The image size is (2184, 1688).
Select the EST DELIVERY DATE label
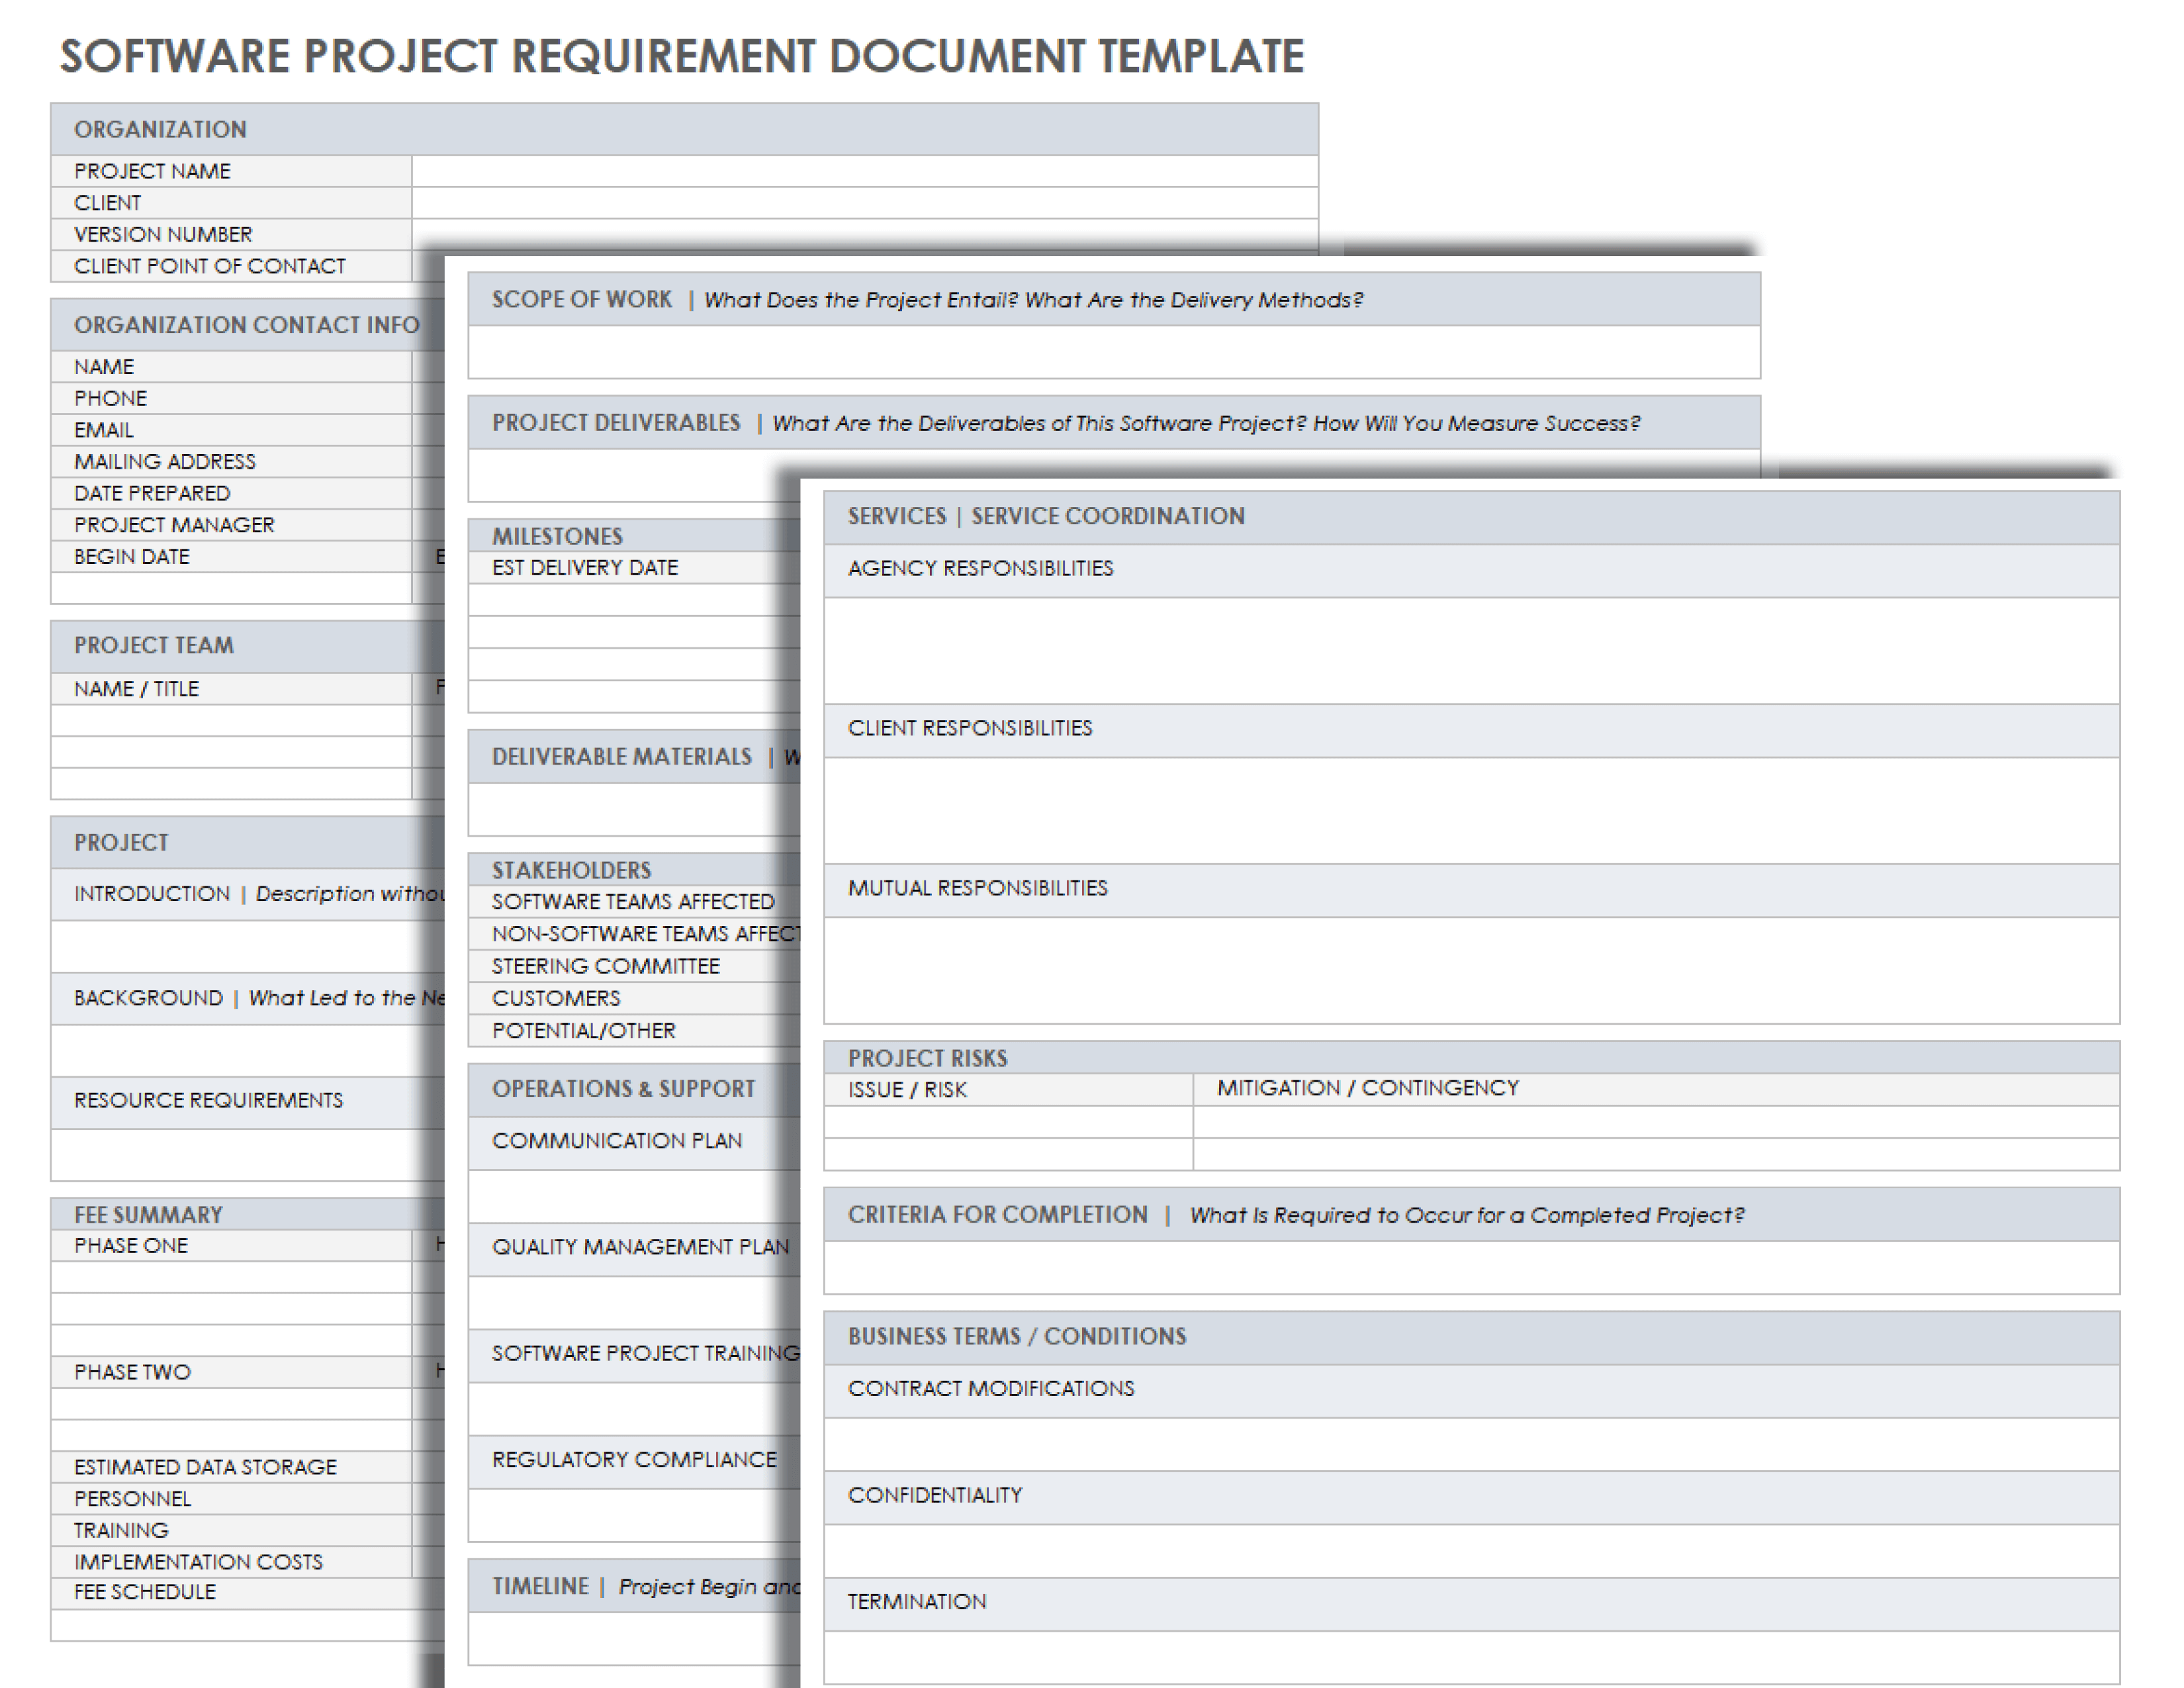(x=585, y=568)
